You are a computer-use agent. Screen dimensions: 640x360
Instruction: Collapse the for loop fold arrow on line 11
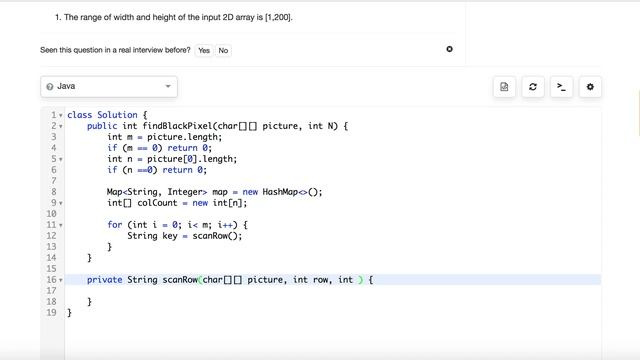[x=61, y=225]
